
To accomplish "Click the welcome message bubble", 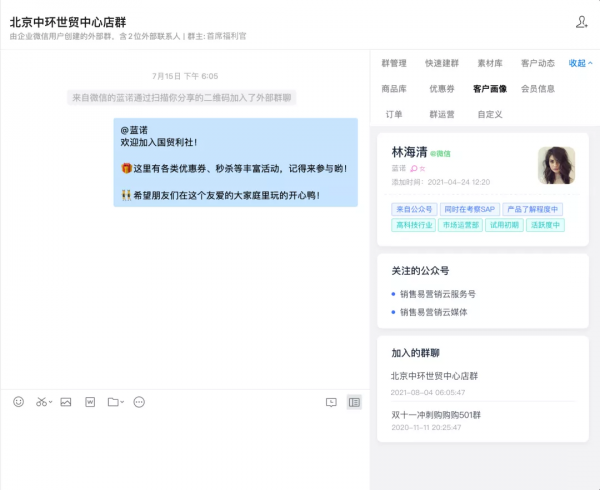I will [236, 162].
